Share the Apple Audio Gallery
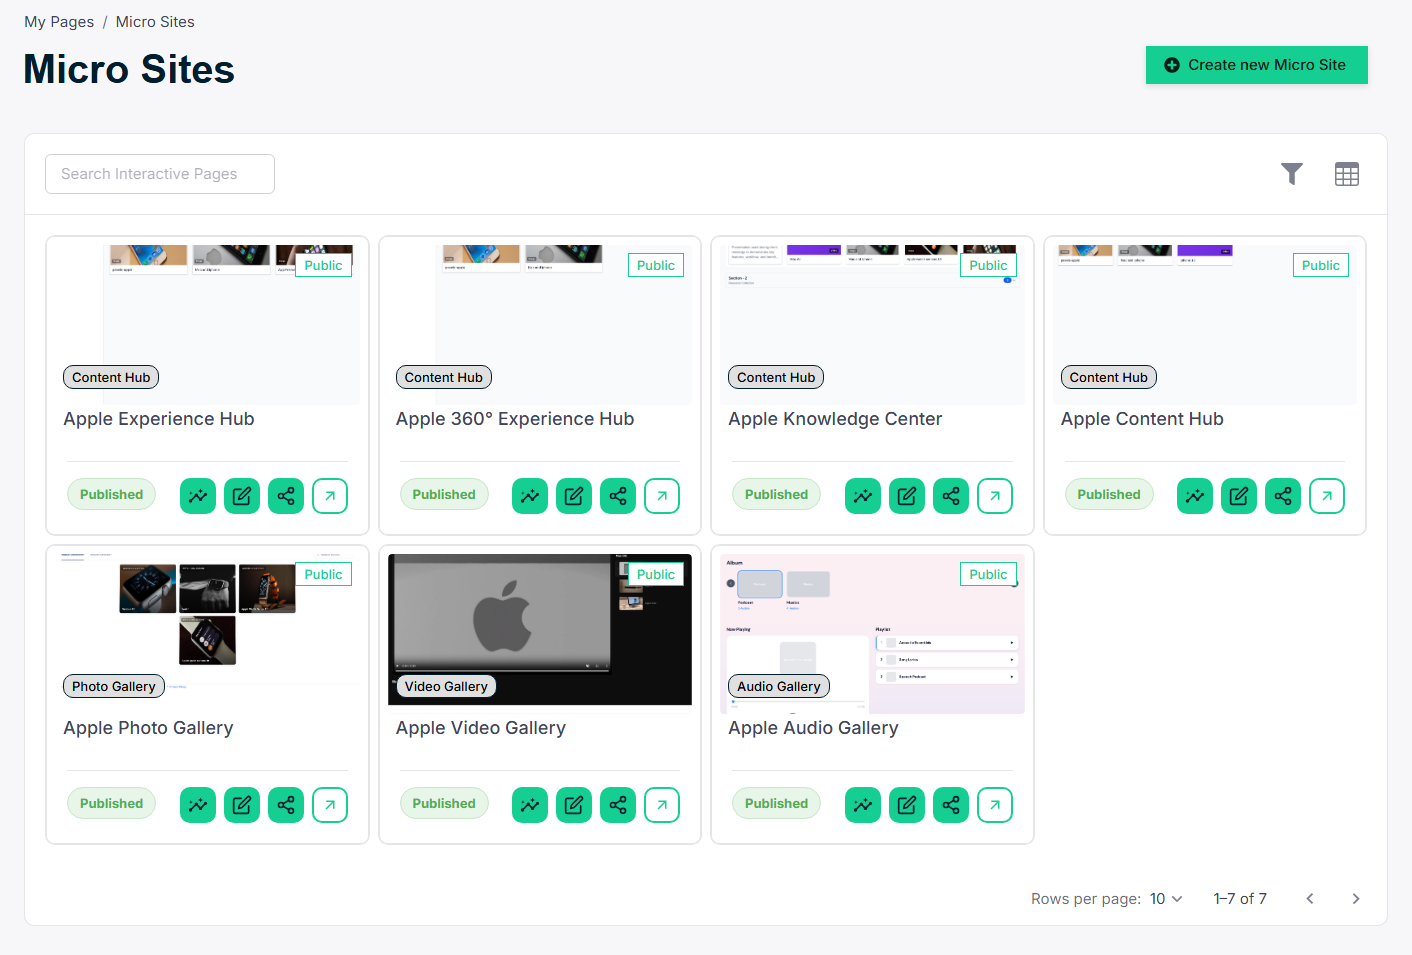This screenshot has width=1412, height=955. click(x=951, y=805)
